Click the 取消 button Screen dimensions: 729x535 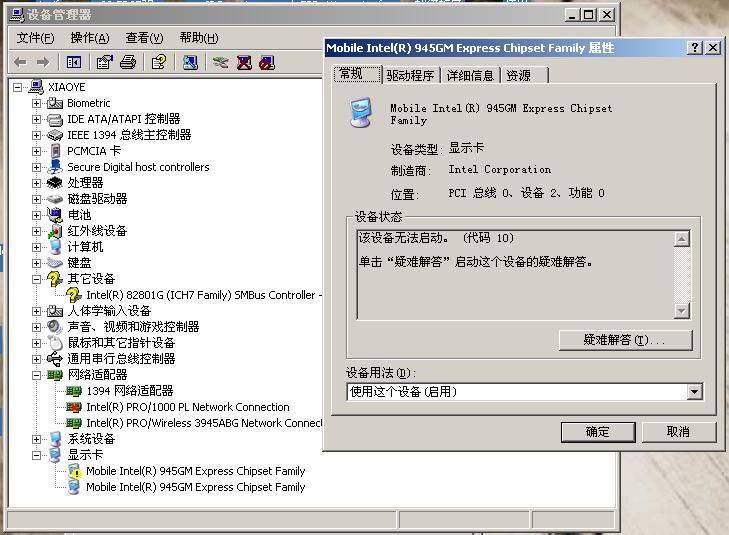pos(678,432)
